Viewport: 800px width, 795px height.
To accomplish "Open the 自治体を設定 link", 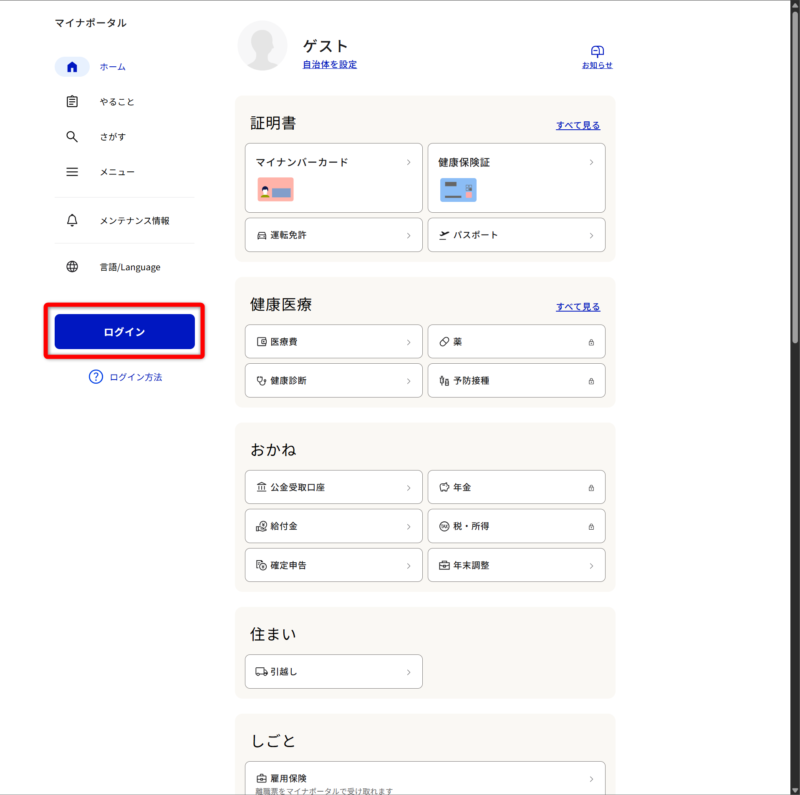I will (329, 65).
